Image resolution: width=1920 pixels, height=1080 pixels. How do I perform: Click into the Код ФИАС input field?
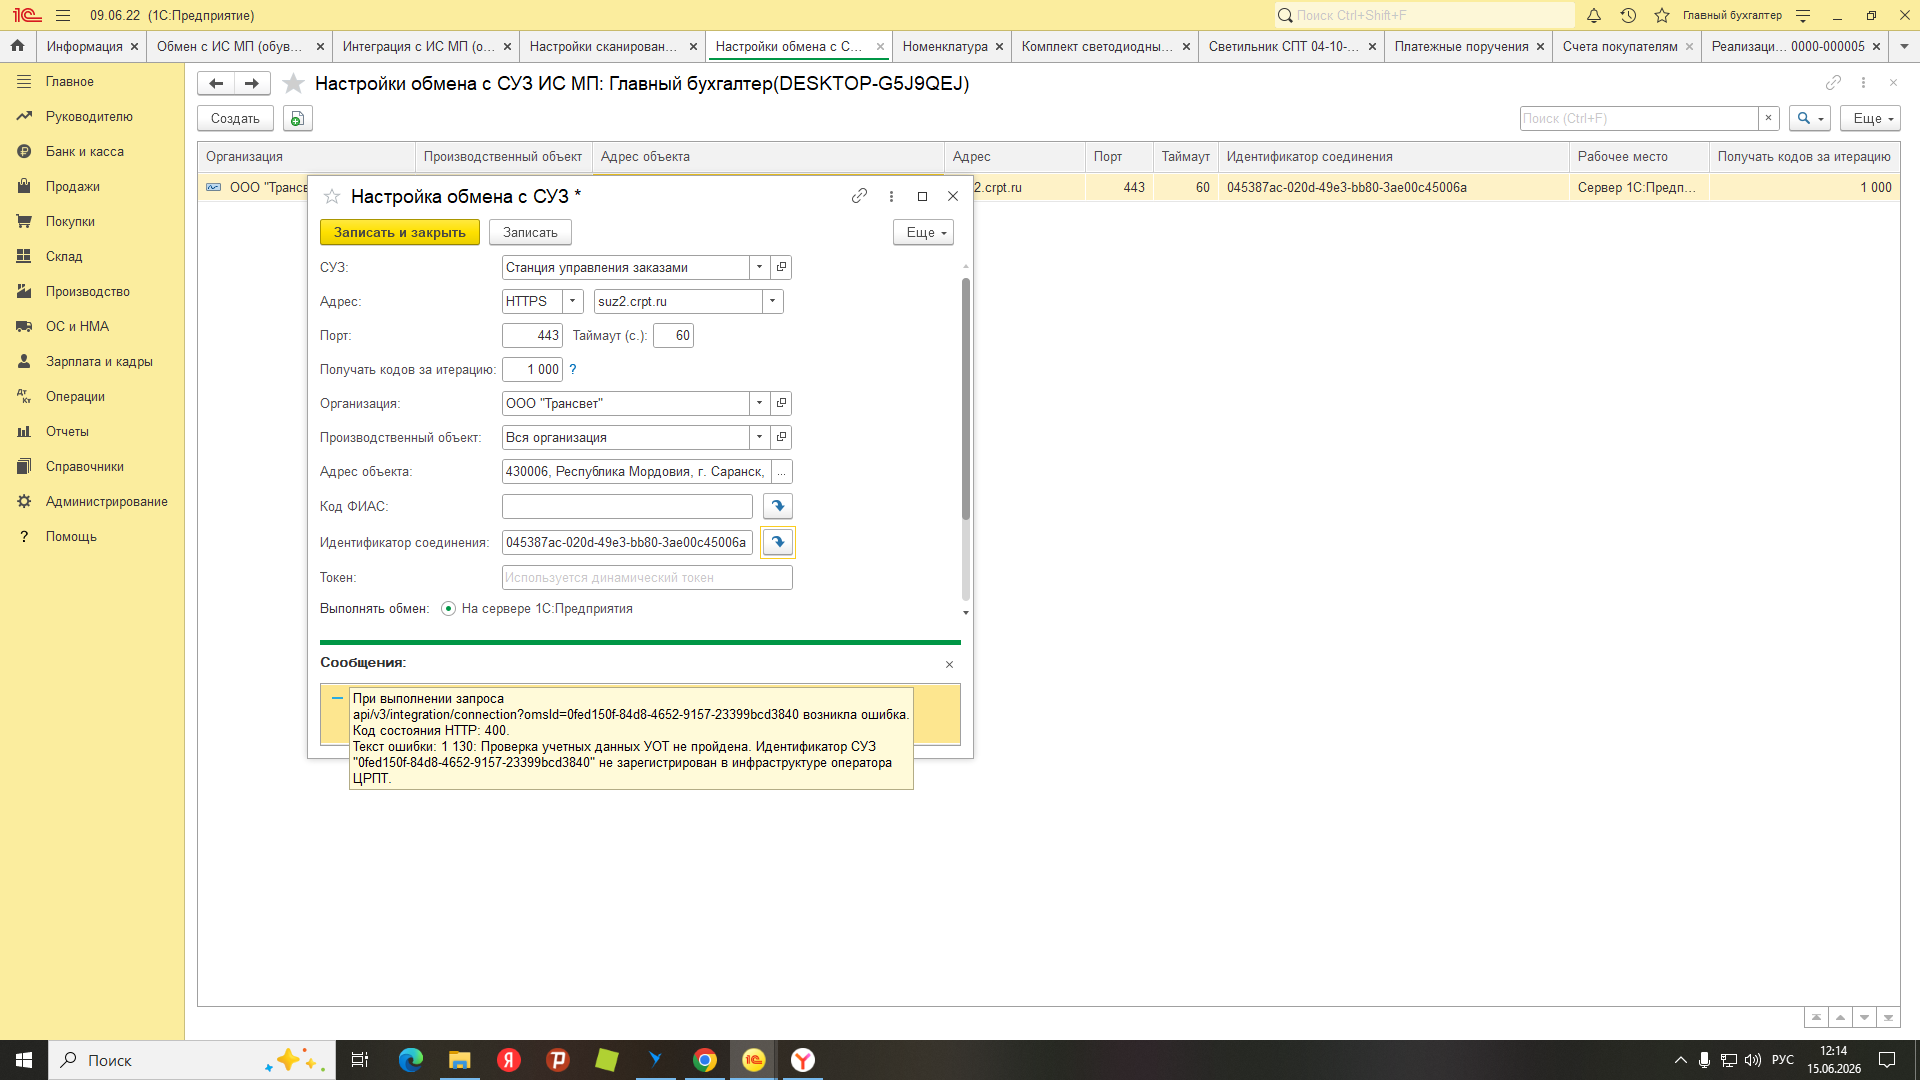pyautogui.click(x=627, y=506)
